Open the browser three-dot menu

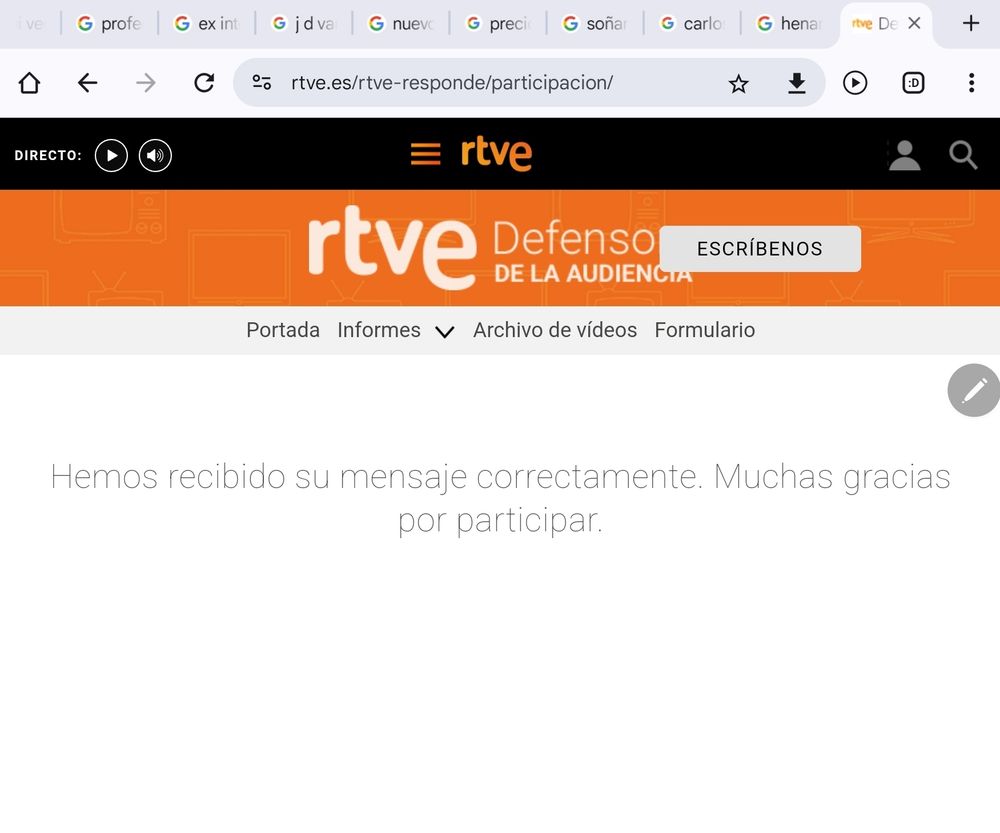(x=971, y=83)
